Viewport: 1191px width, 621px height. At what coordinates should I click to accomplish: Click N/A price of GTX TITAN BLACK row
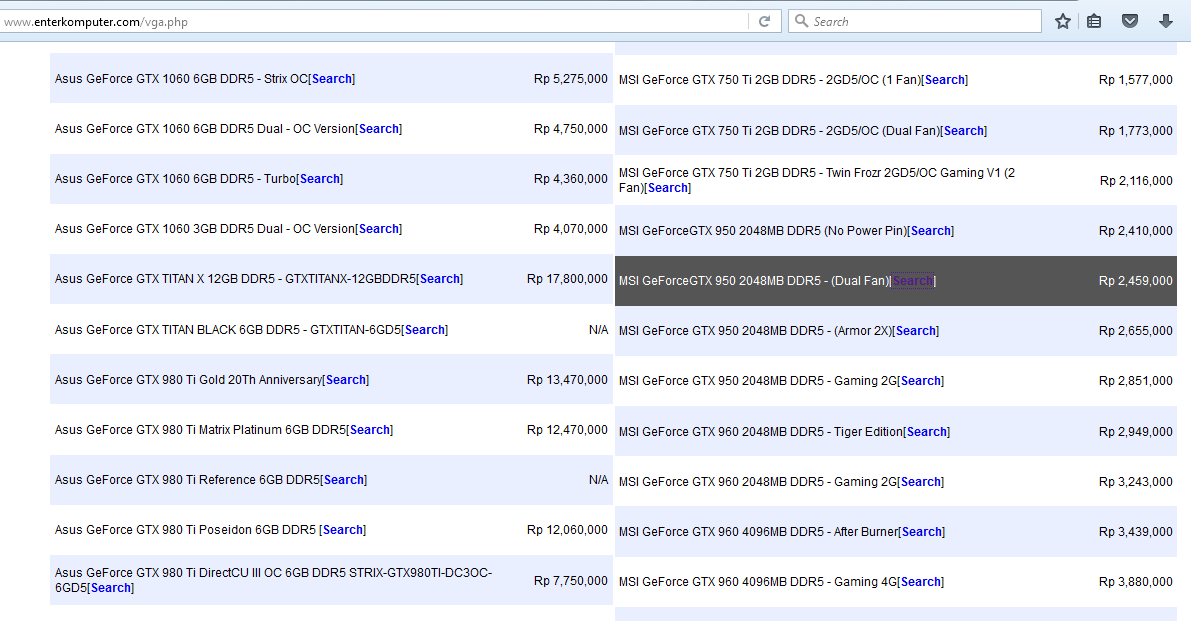pos(599,330)
